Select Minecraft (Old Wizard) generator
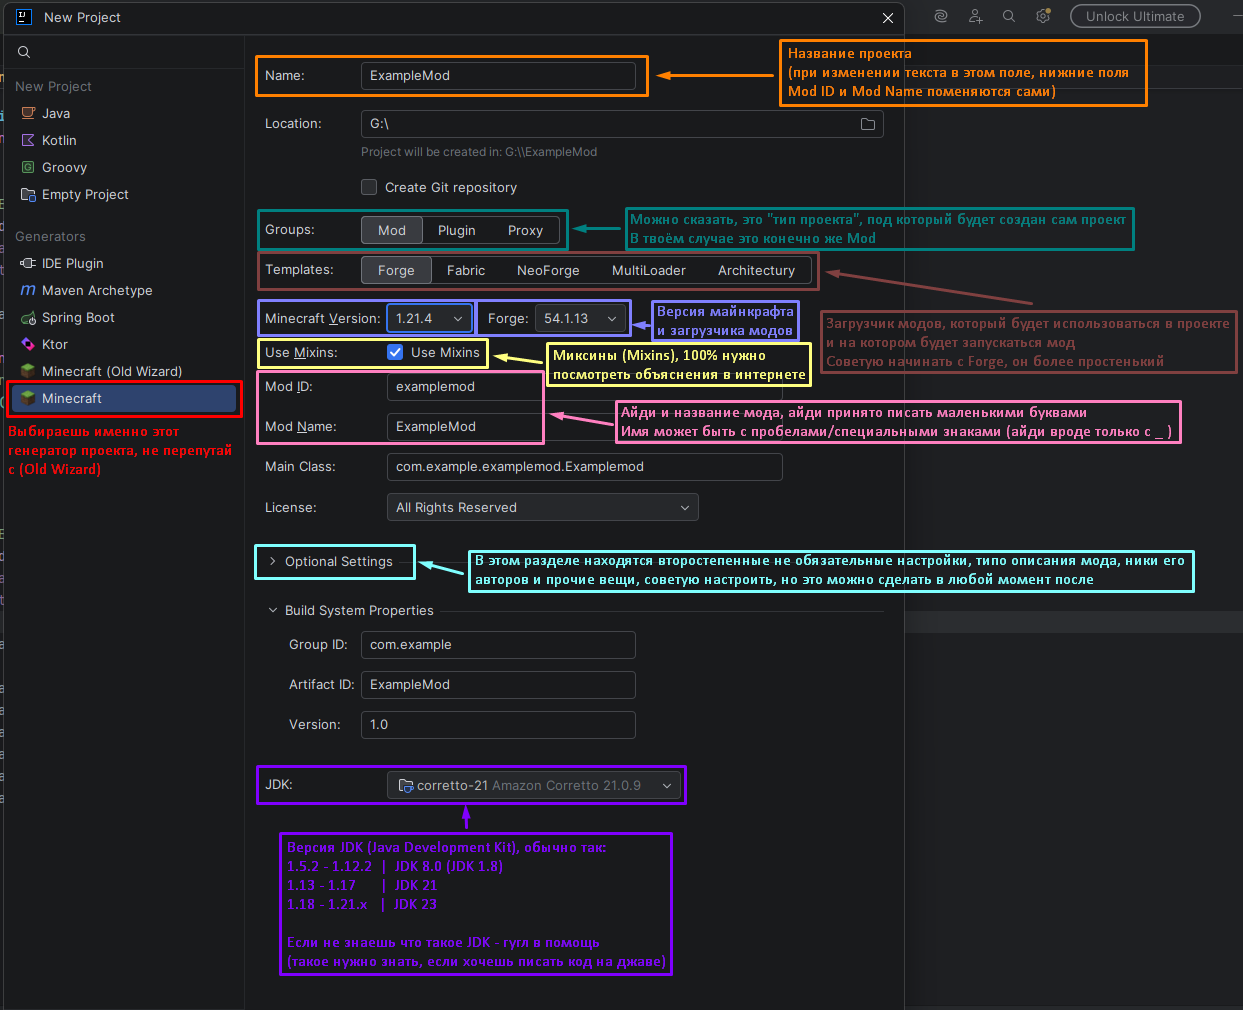The width and height of the screenshot is (1243, 1010). [x=111, y=371]
